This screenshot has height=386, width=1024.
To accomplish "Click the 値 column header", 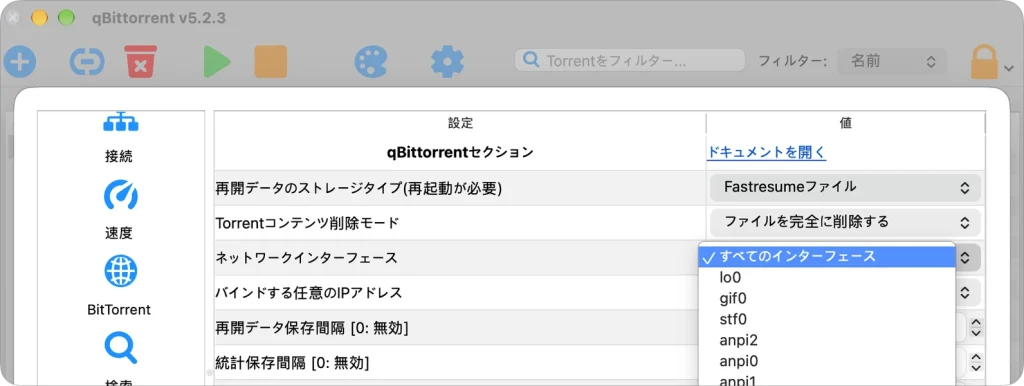I will coord(845,123).
